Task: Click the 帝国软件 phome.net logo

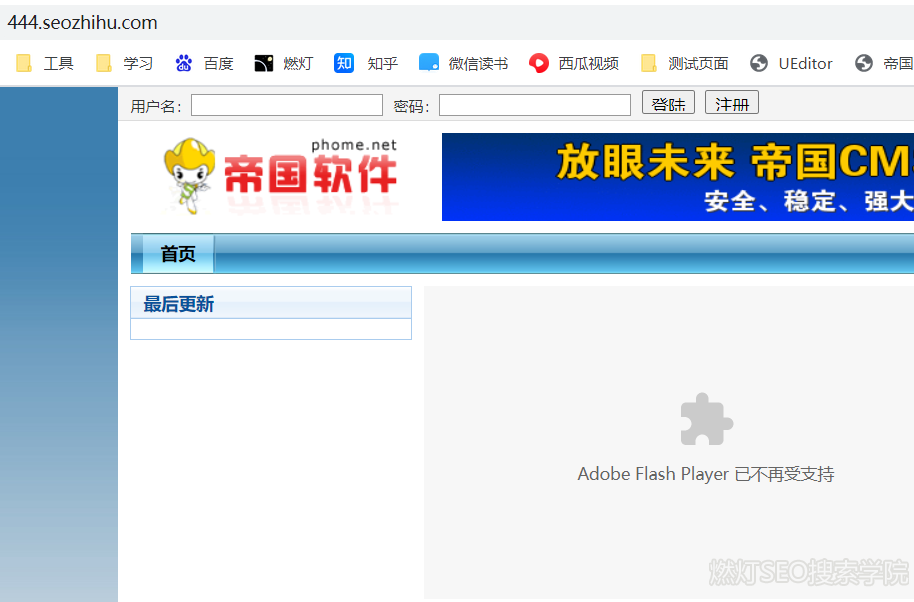Action: pyautogui.click(x=281, y=176)
